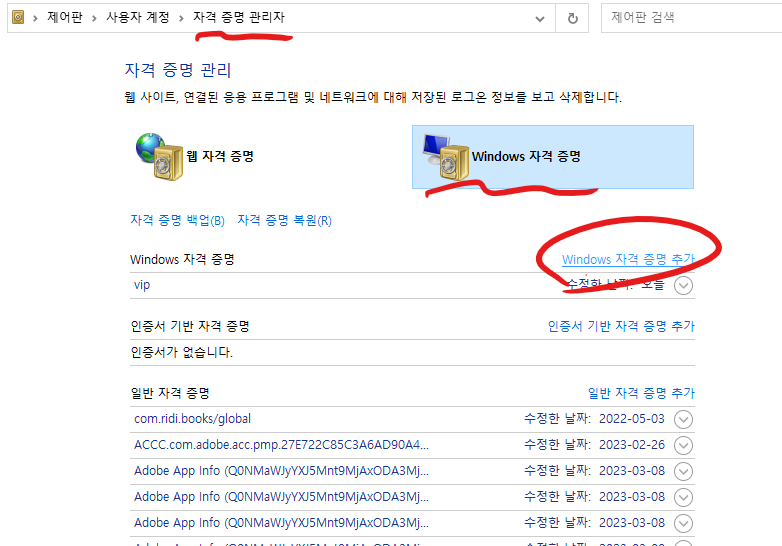Open the address bar history dropdown

click(x=540, y=19)
